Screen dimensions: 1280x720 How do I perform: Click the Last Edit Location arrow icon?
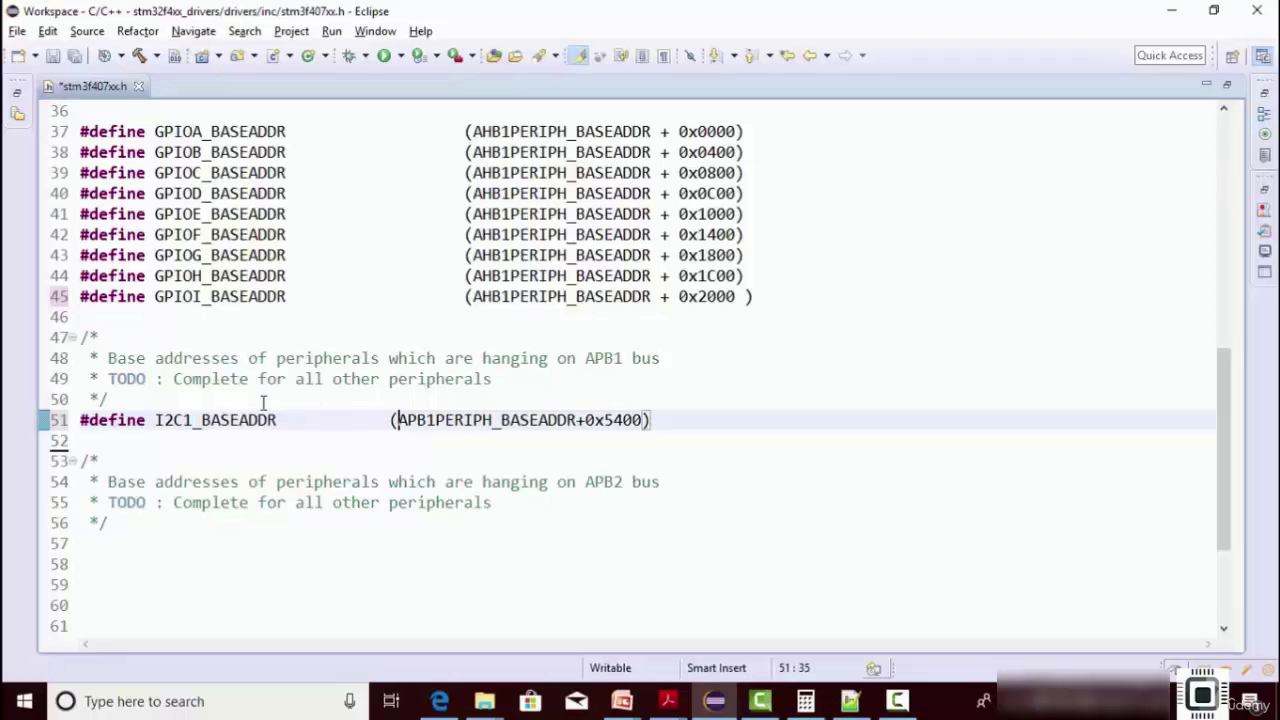point(787,56)
